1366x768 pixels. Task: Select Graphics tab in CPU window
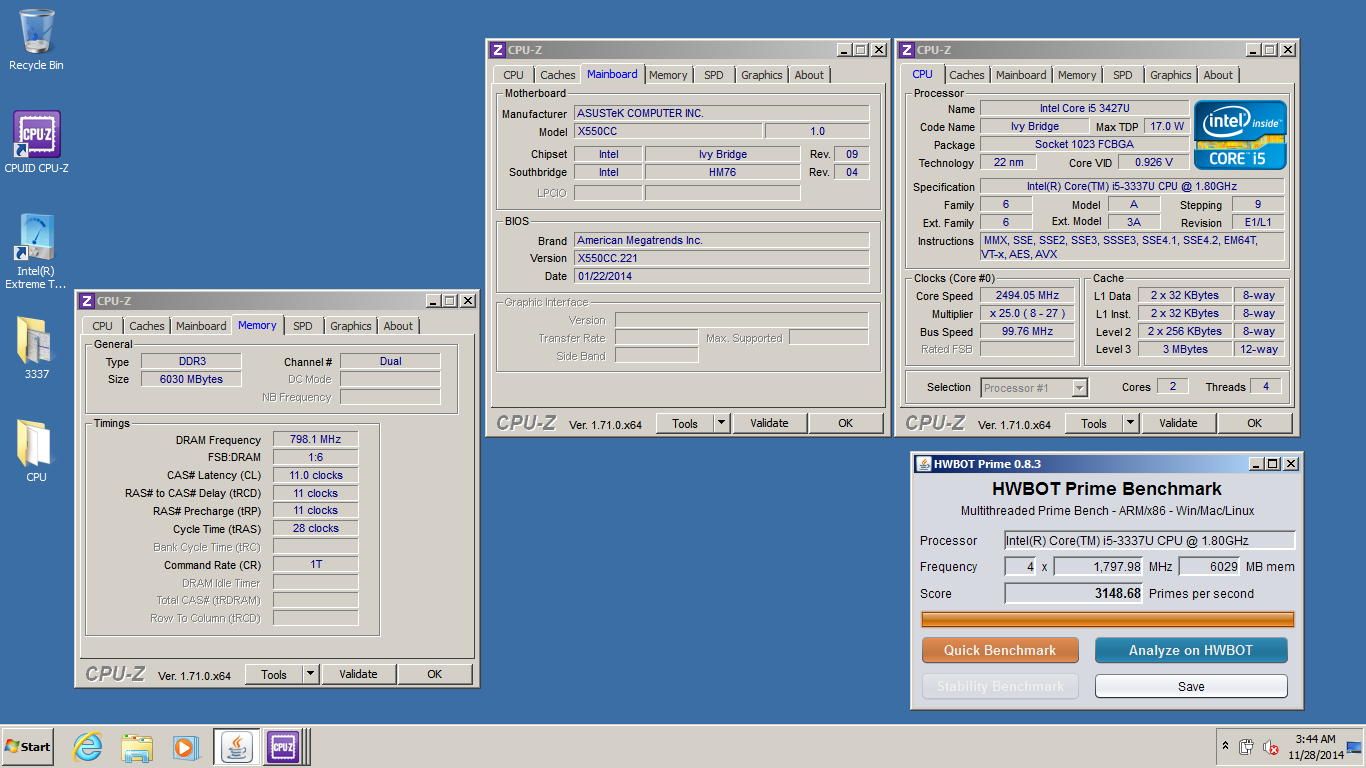pos(1171,75)
